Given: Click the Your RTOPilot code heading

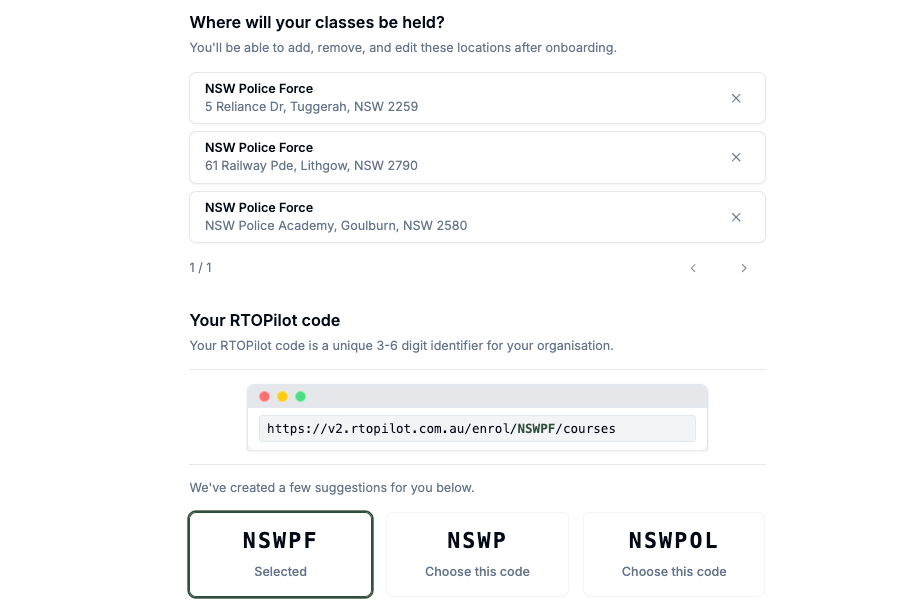Looking at the screenshot, I should coord(265,320).
